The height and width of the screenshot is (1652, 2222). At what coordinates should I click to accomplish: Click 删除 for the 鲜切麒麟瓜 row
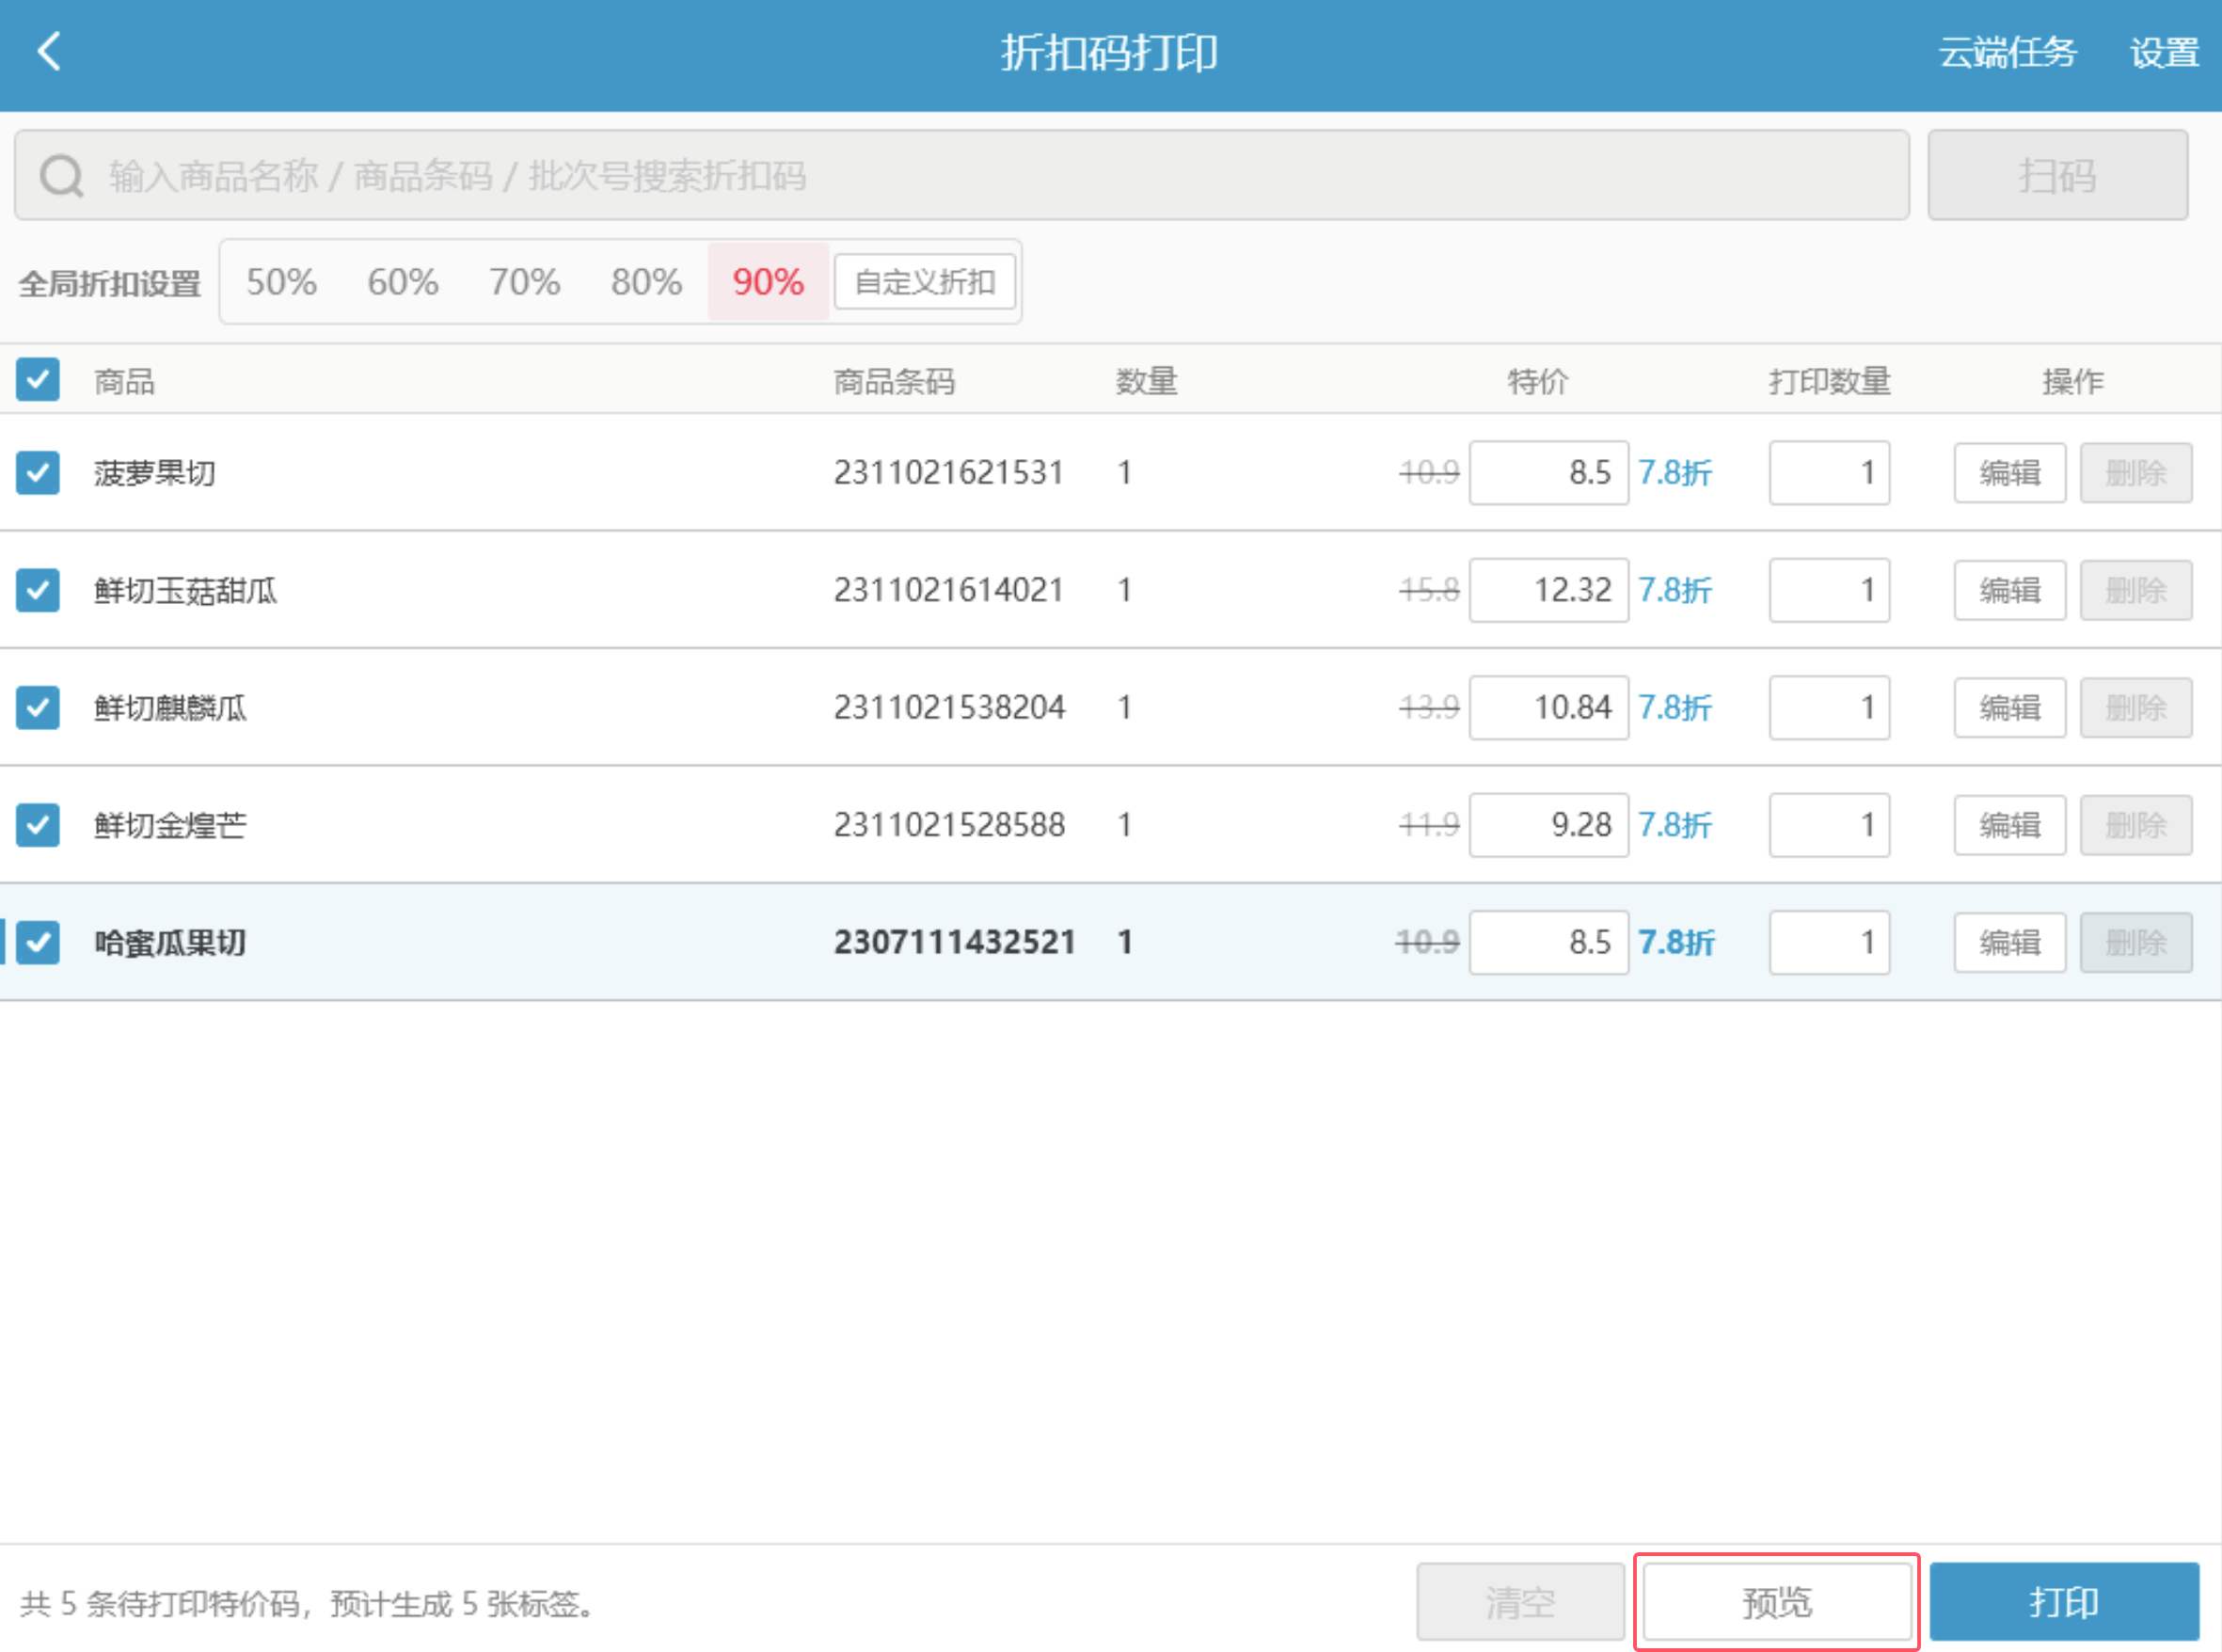pos(2136,708)
